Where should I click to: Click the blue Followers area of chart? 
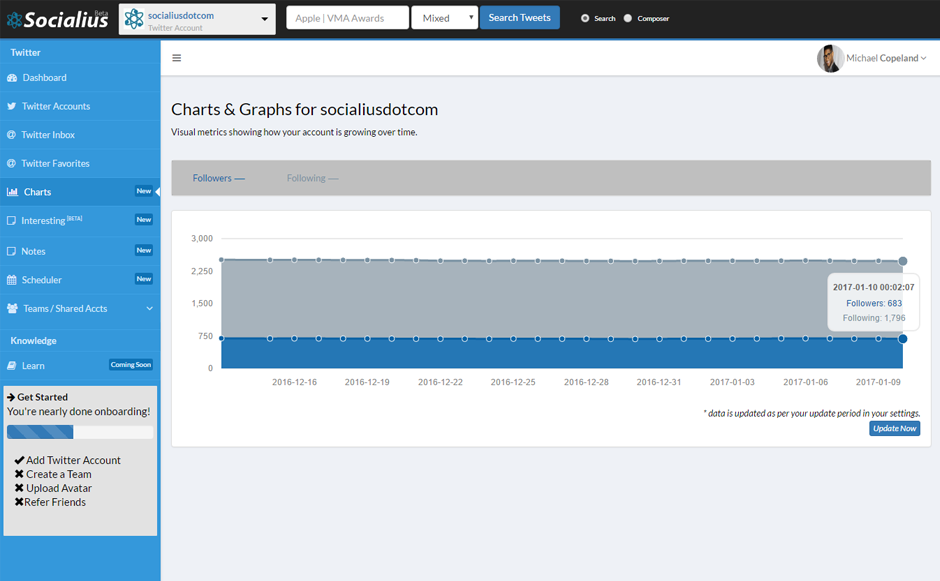[562, 354]
